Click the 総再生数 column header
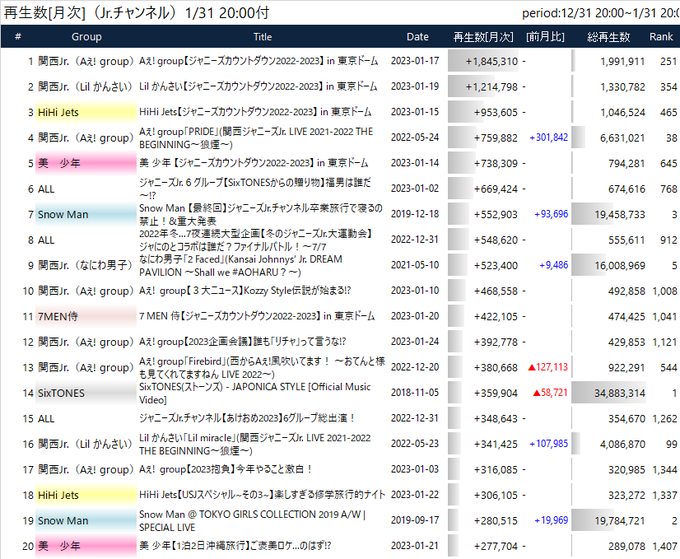680x559 pixels. click(x=608, y=37)
